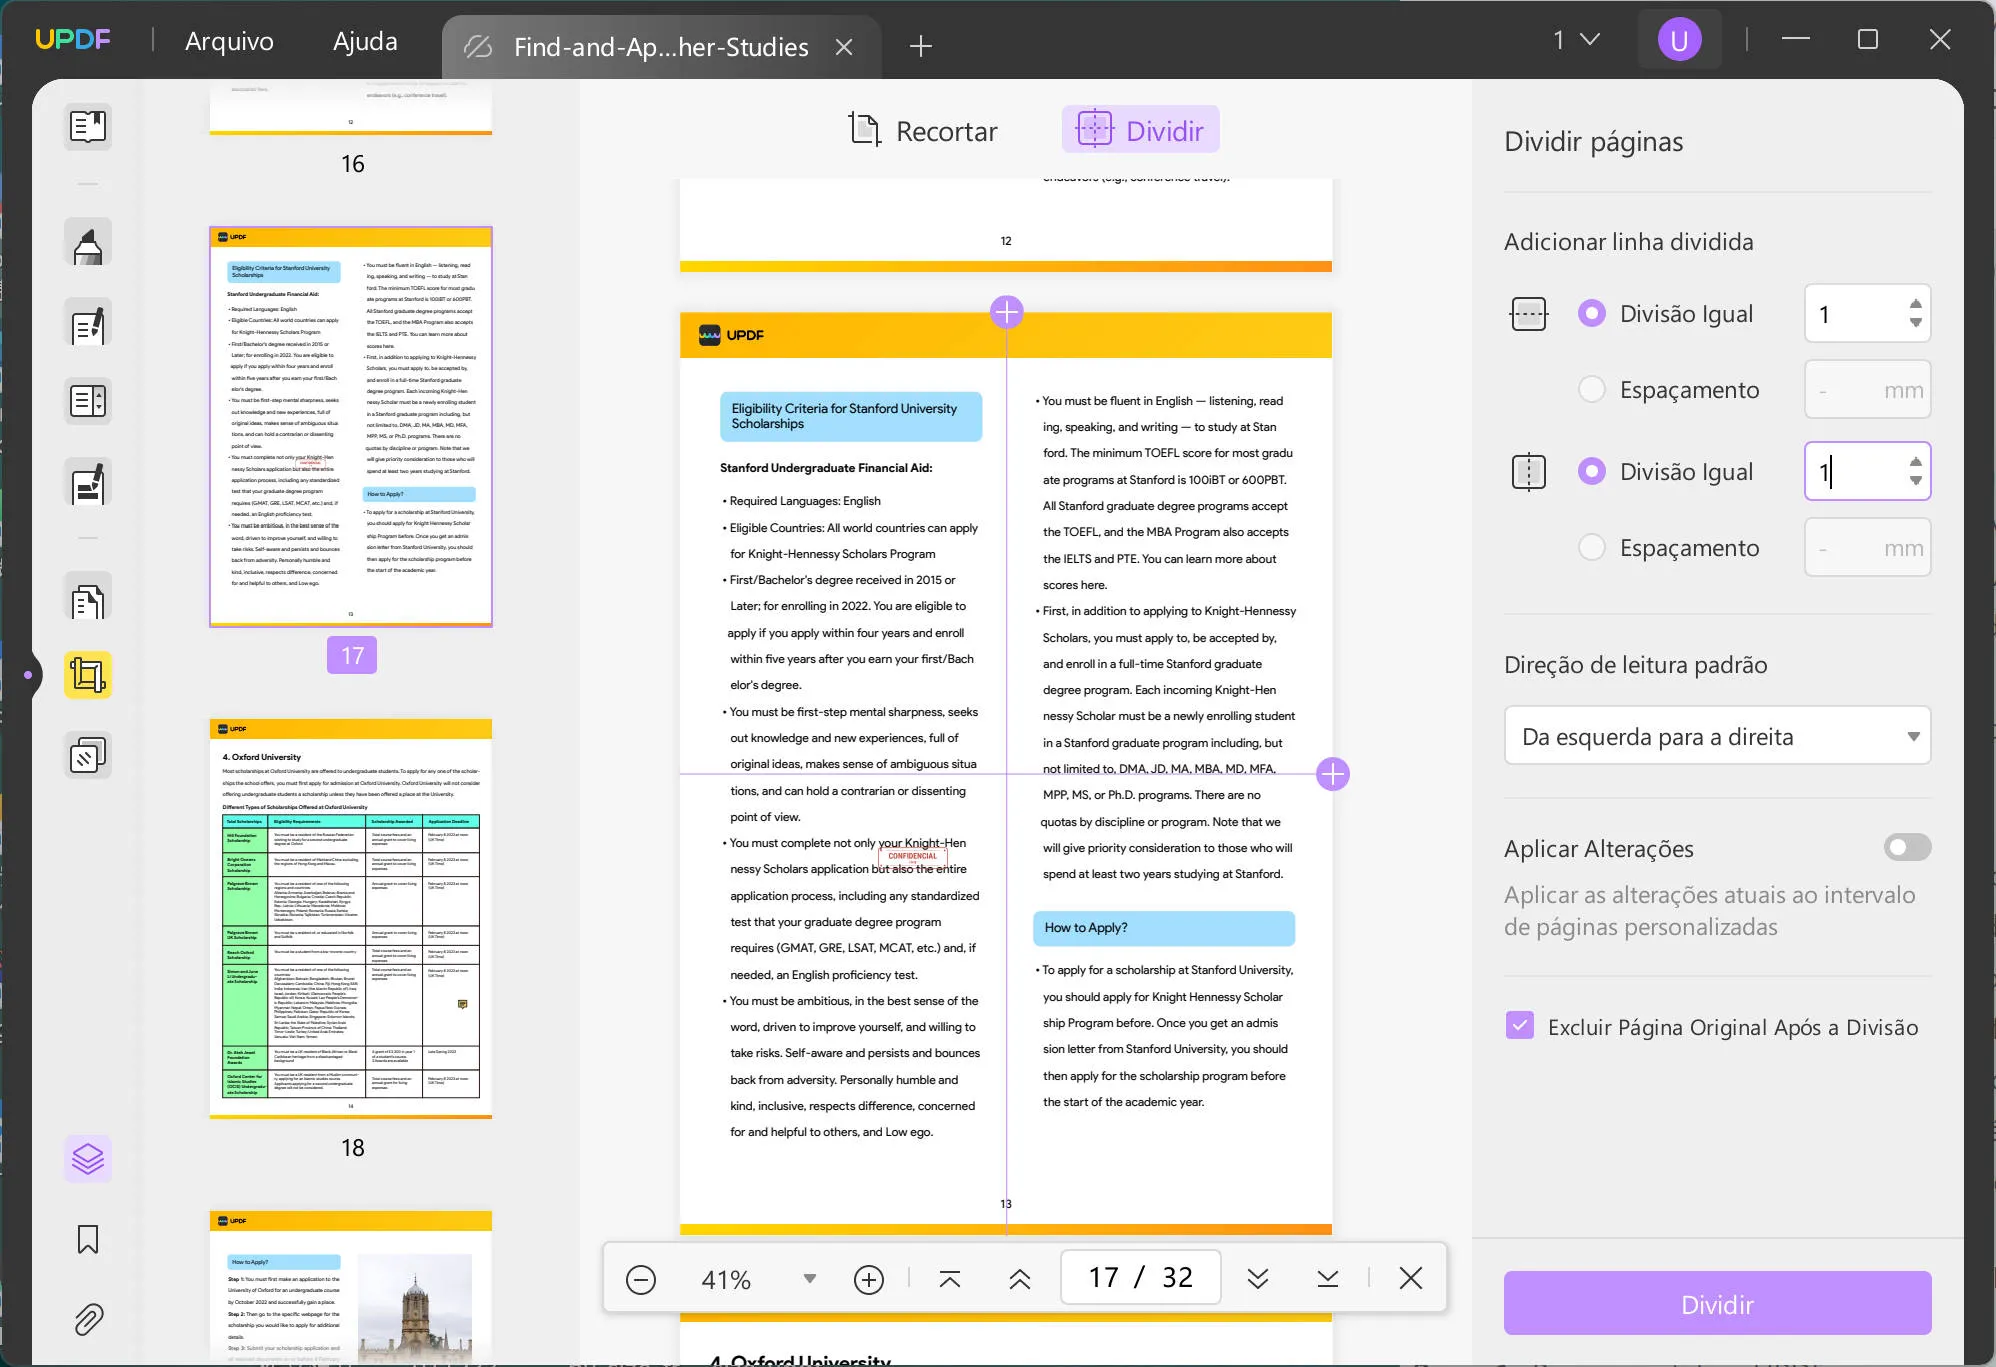
Task: Switch to Recortar mode
Action: (x=923, y=130)
